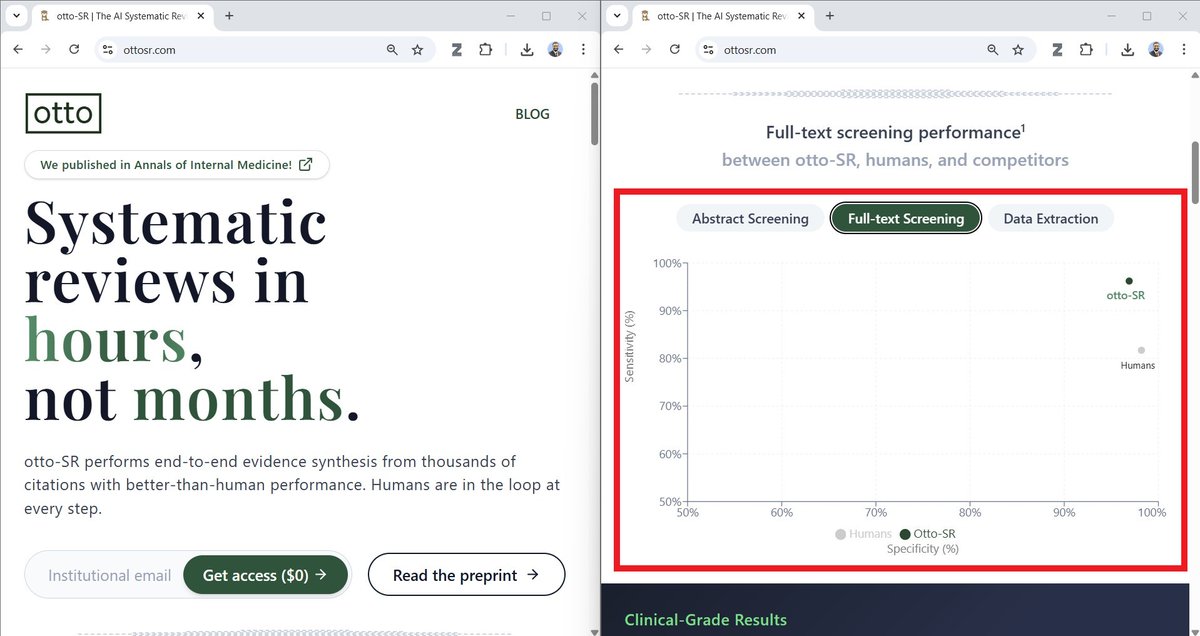Viewport: 1200px width, 636px height.
Task: Click the Get access ($0) button
Action: pos(265,575)
